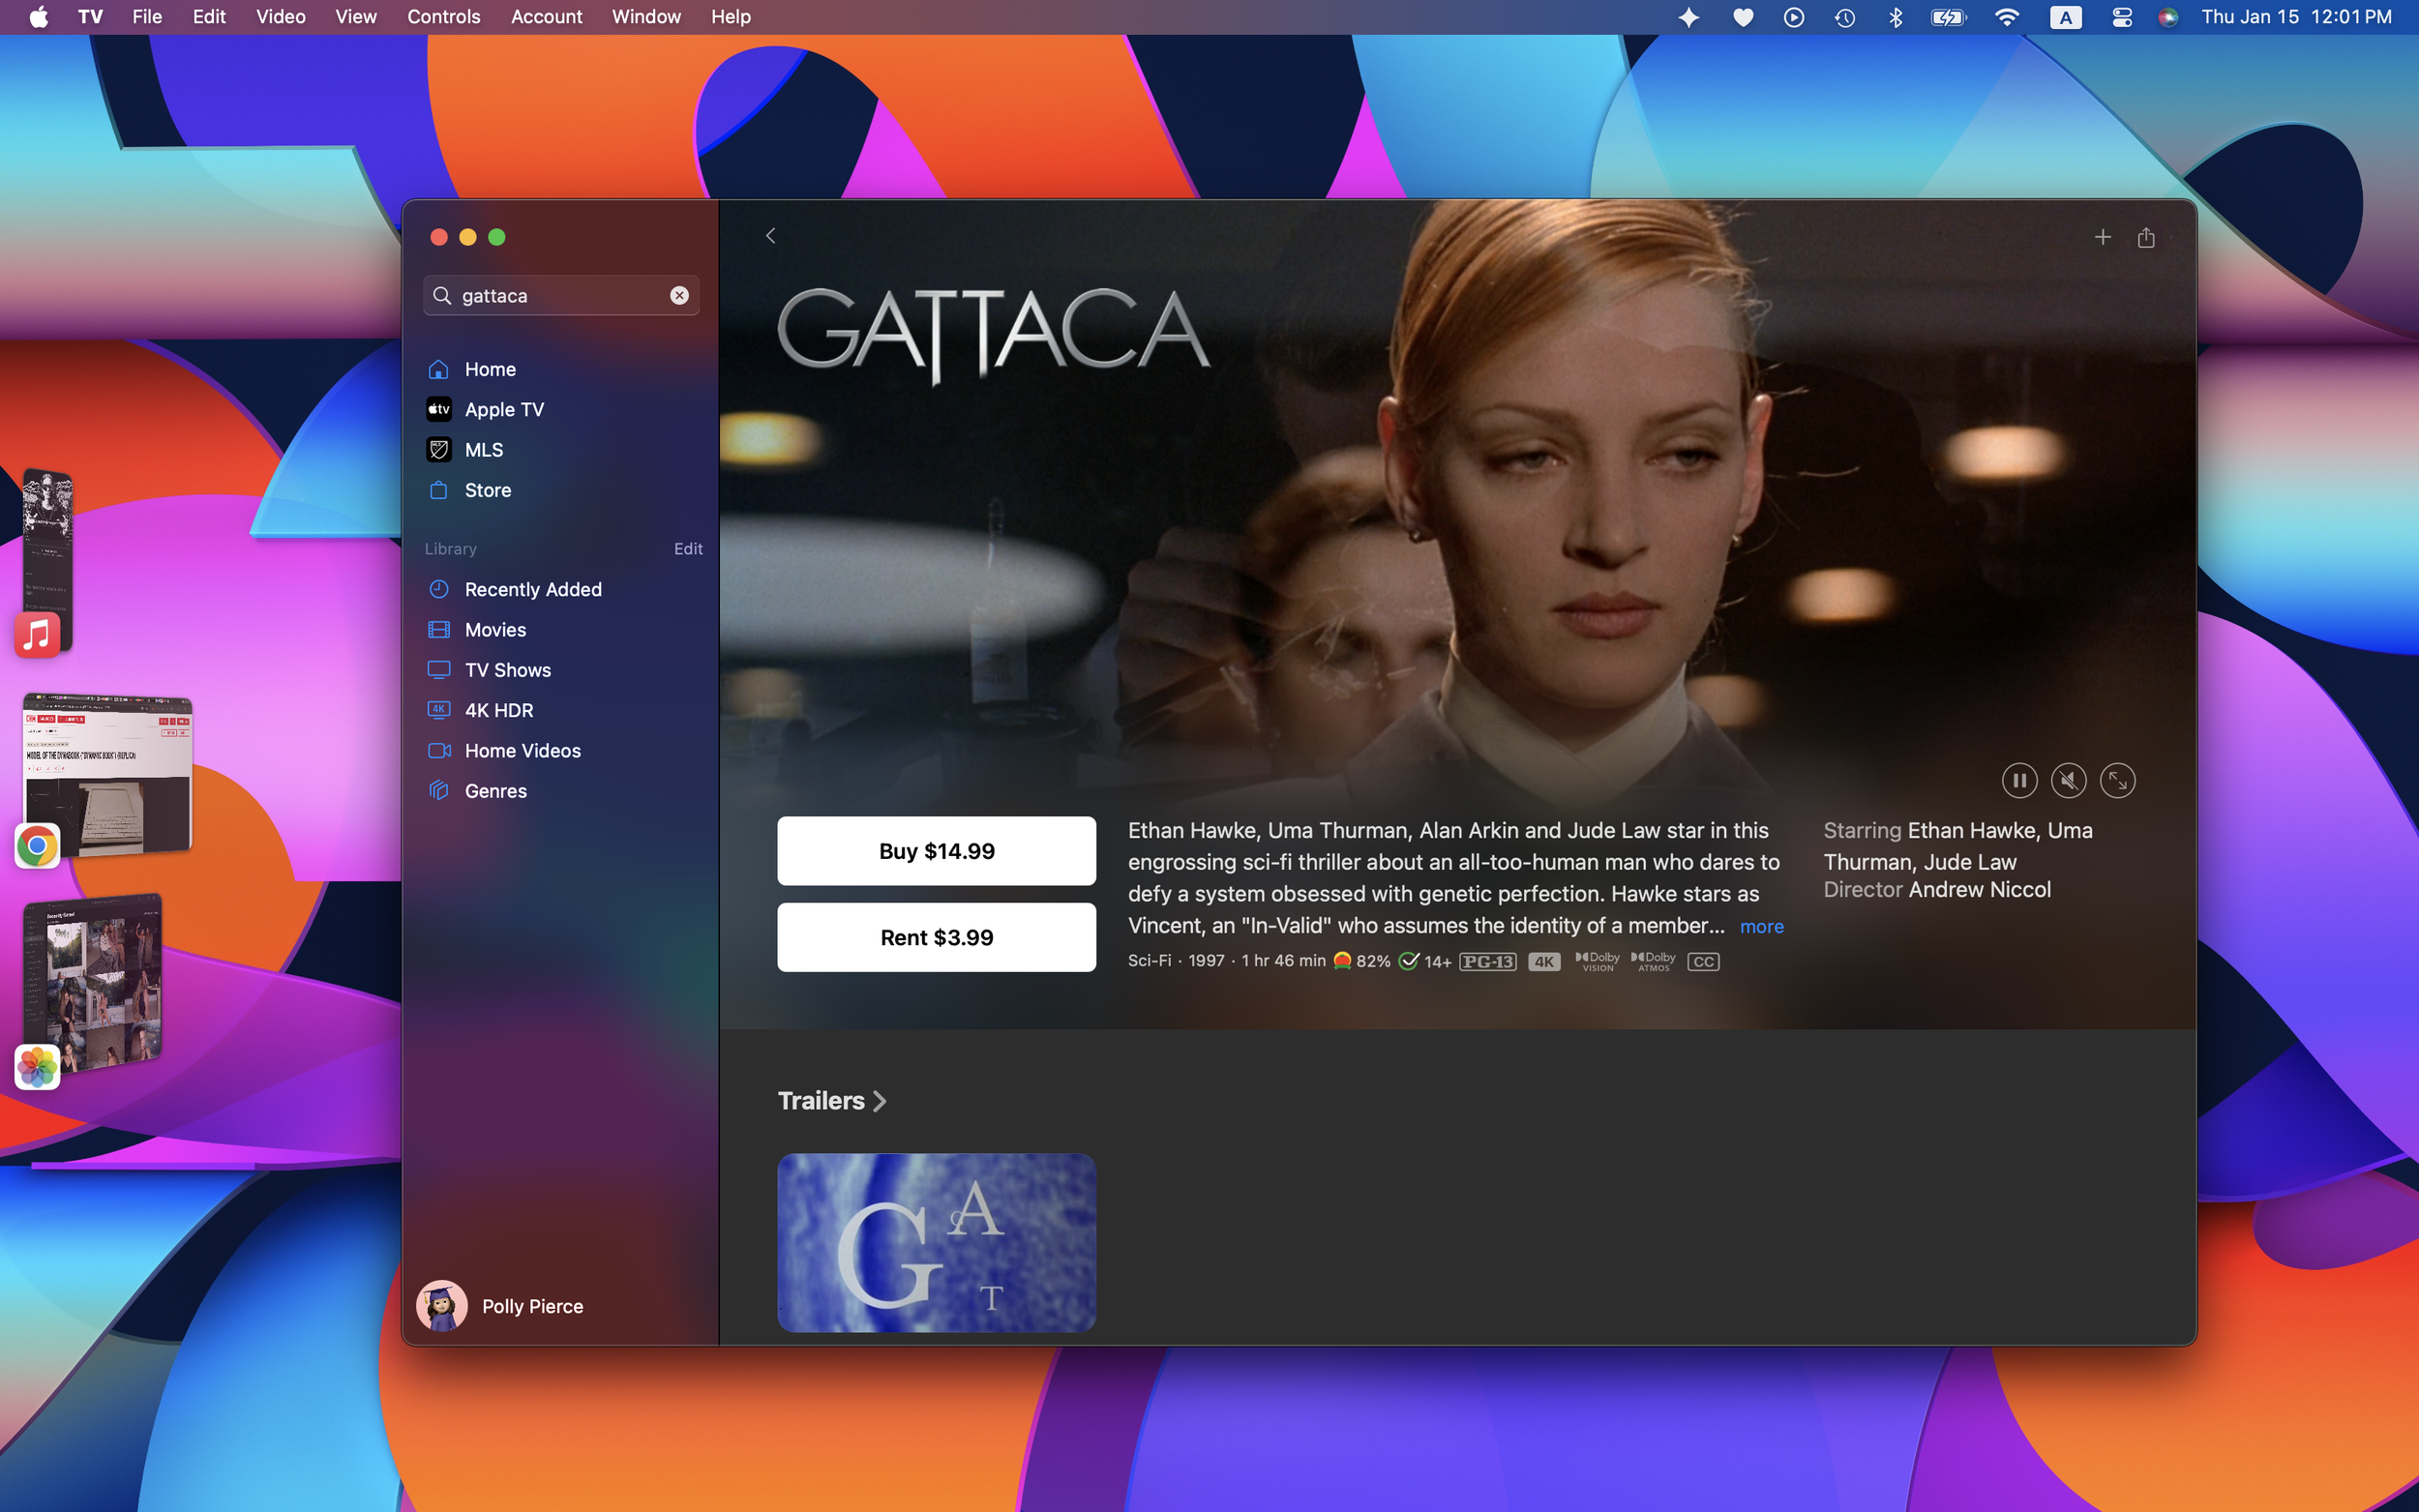Expand the Trailers section chevron
Viewport: 2419px width, 1512px height.
point(879,1101)
